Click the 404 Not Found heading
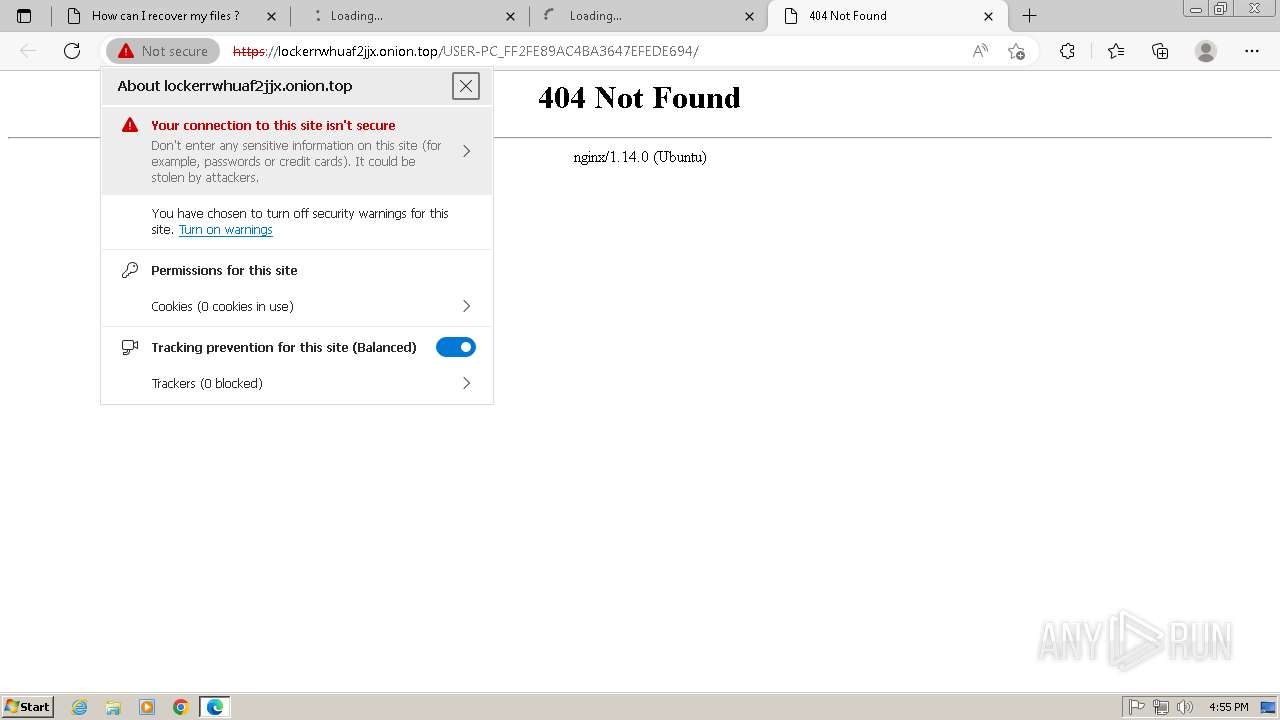This screenshot has width=1280, height=720. (x=639, y=98)
